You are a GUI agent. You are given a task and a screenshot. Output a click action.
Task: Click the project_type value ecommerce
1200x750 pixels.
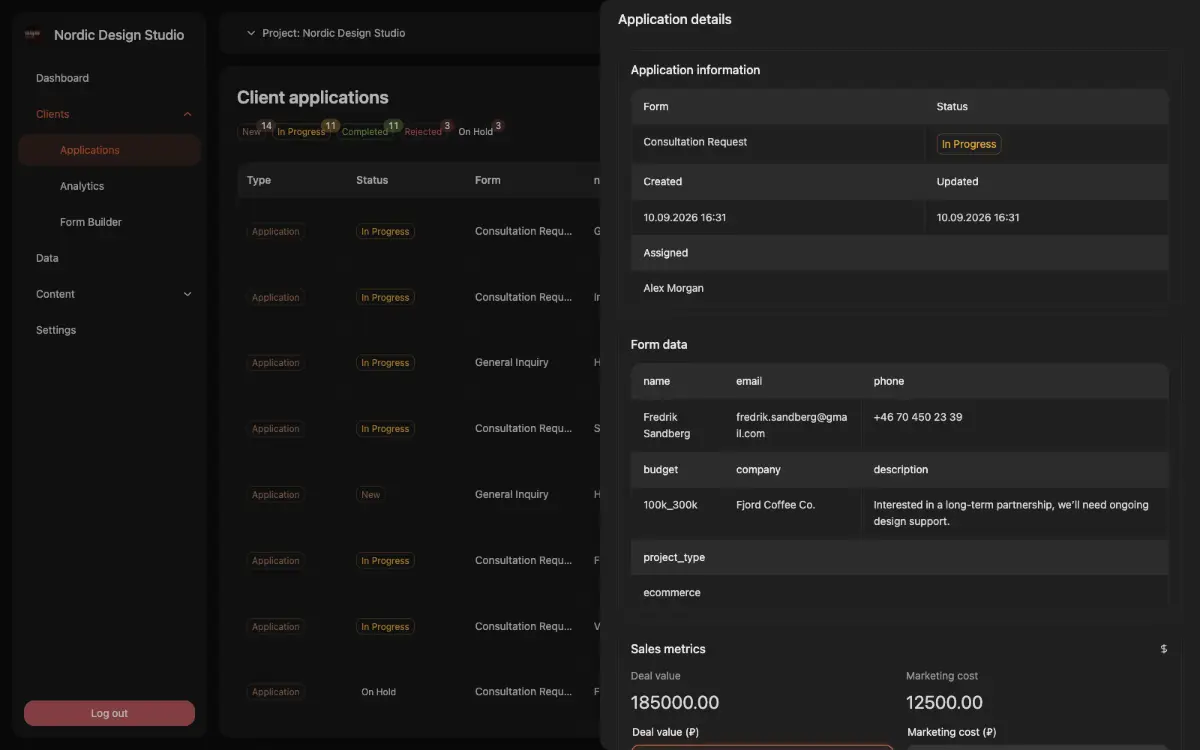(x=672, y=592)
